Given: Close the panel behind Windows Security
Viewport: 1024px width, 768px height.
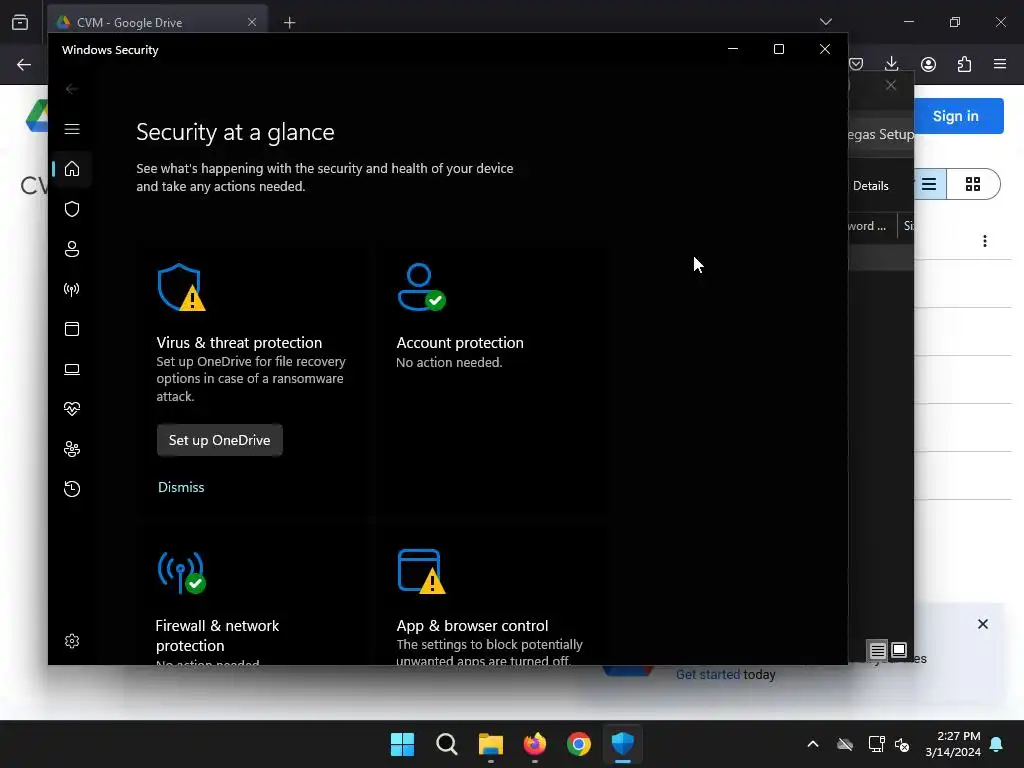Looking at the screenshot, I should [x=891, y=86].
